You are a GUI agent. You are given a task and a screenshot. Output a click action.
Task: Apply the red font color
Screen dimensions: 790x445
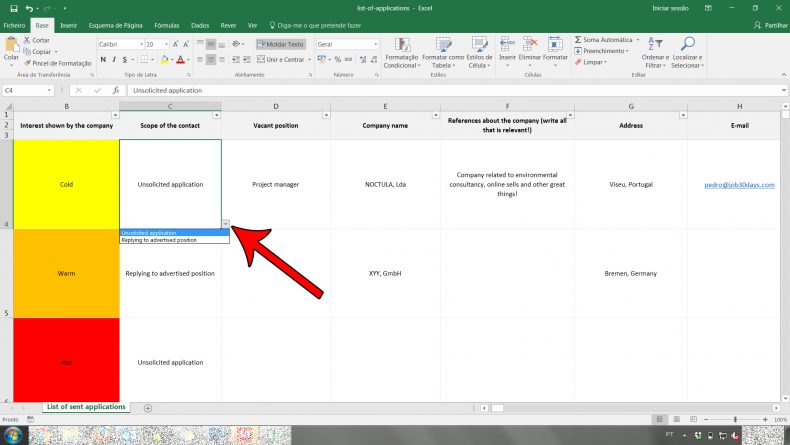pyautogui.click(x=180, y=59)
